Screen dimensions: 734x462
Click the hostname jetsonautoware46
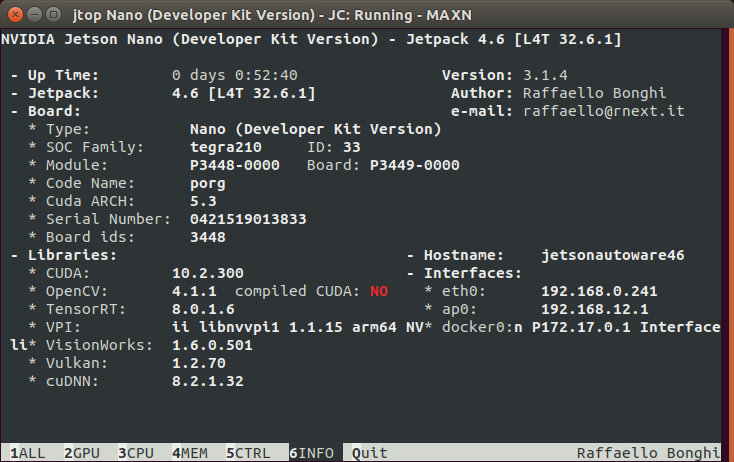[613, 255]
